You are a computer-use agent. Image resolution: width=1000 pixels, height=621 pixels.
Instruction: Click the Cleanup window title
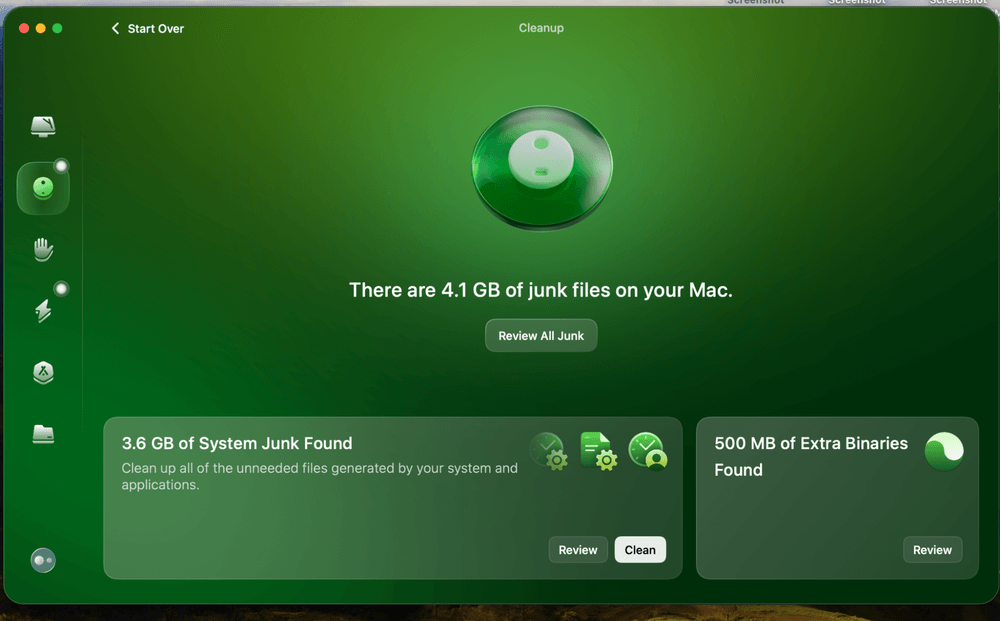click(541, 28)
